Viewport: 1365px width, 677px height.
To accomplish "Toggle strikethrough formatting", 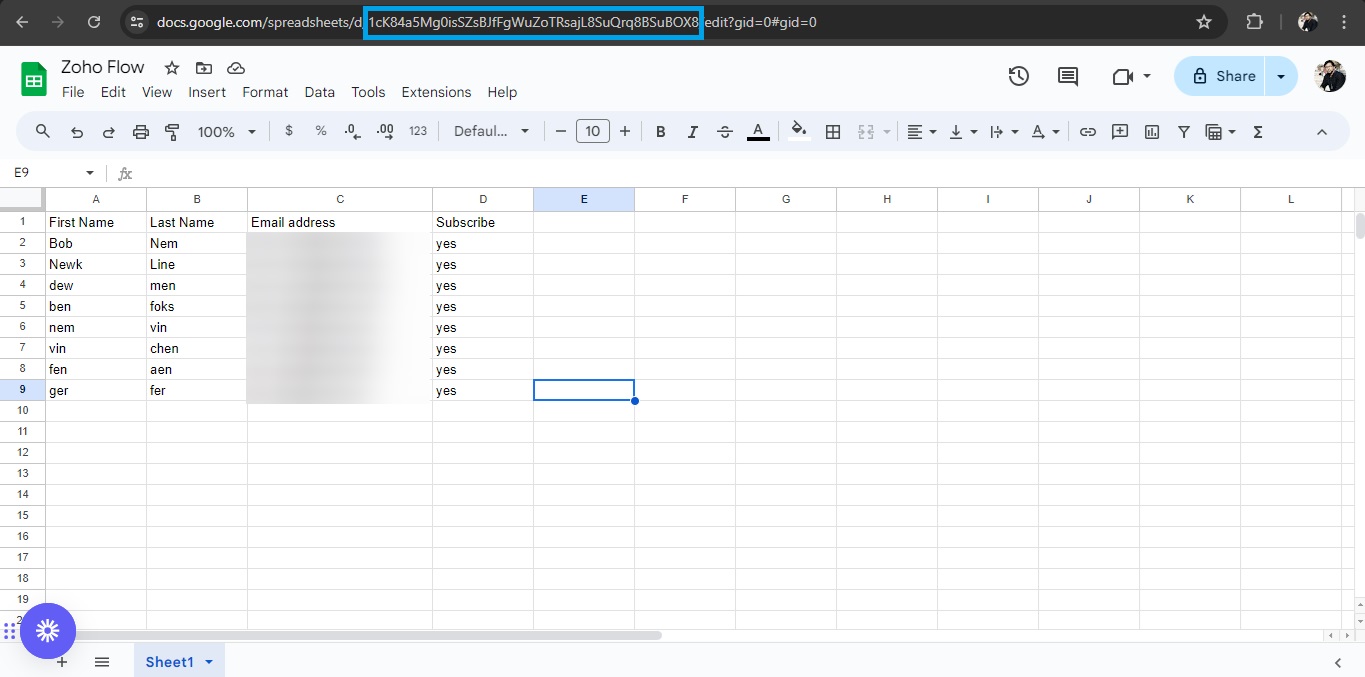I will pos(724,131).
